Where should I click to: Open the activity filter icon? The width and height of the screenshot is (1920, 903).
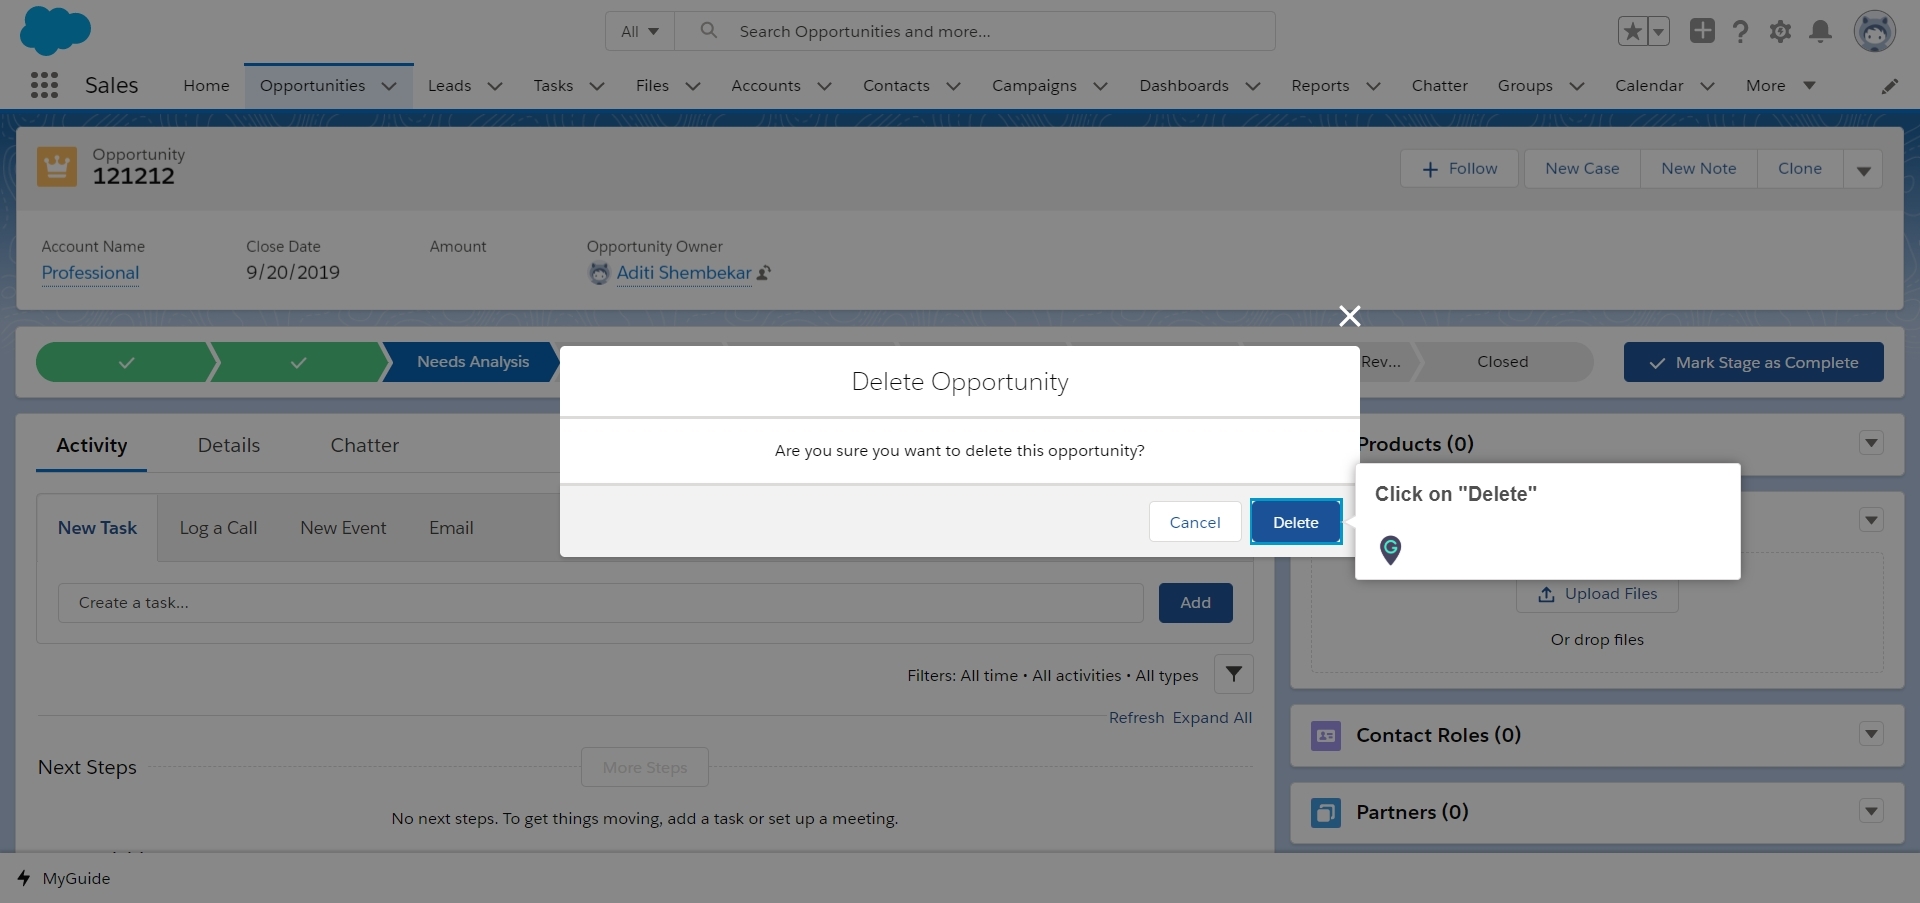(x=1232, y=674)
